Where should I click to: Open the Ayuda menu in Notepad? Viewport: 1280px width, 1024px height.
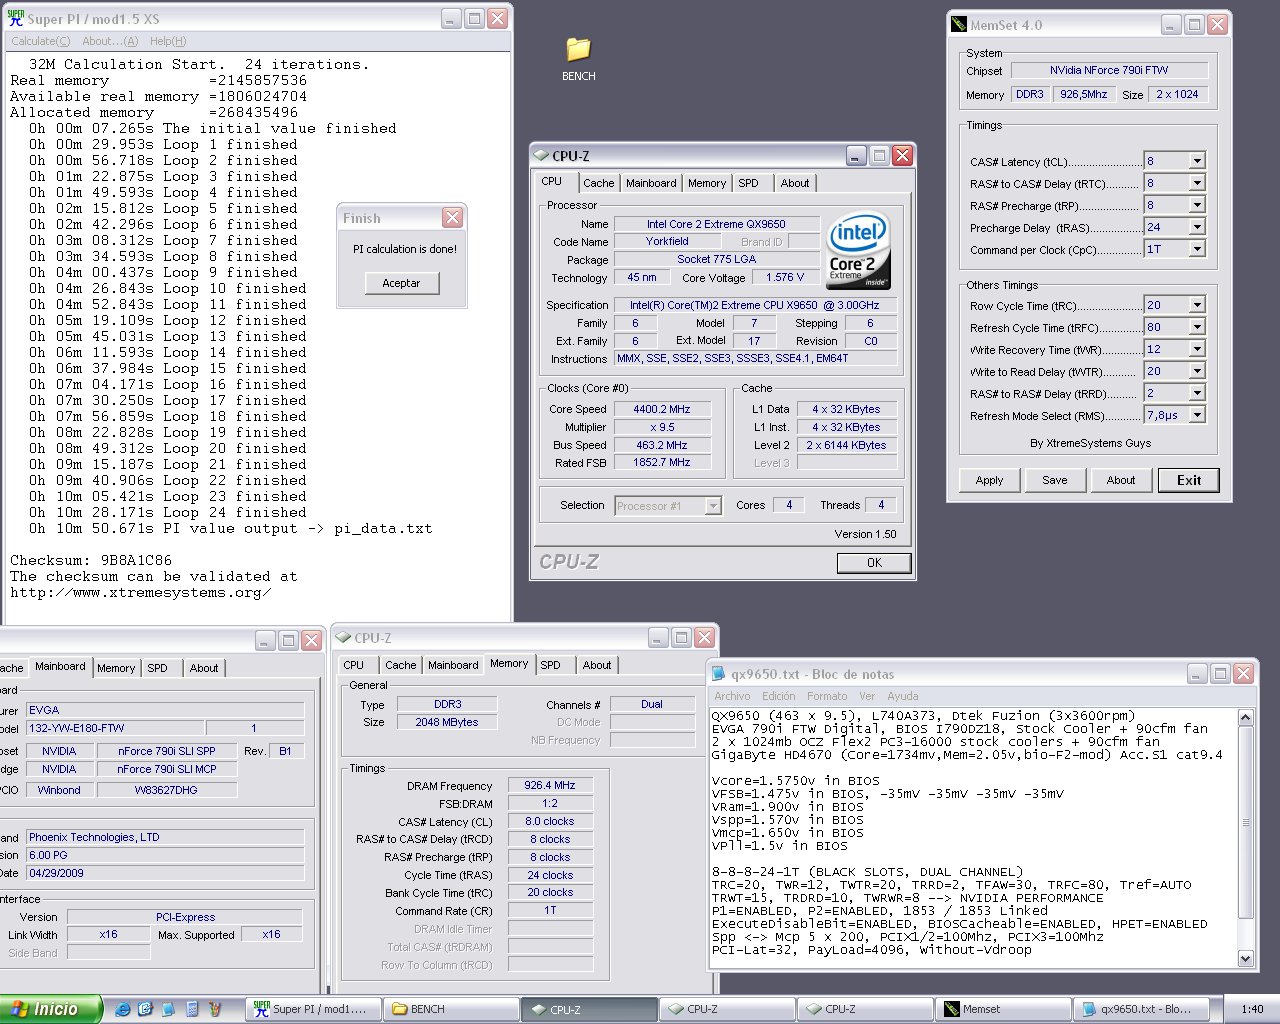click(903, 696)
